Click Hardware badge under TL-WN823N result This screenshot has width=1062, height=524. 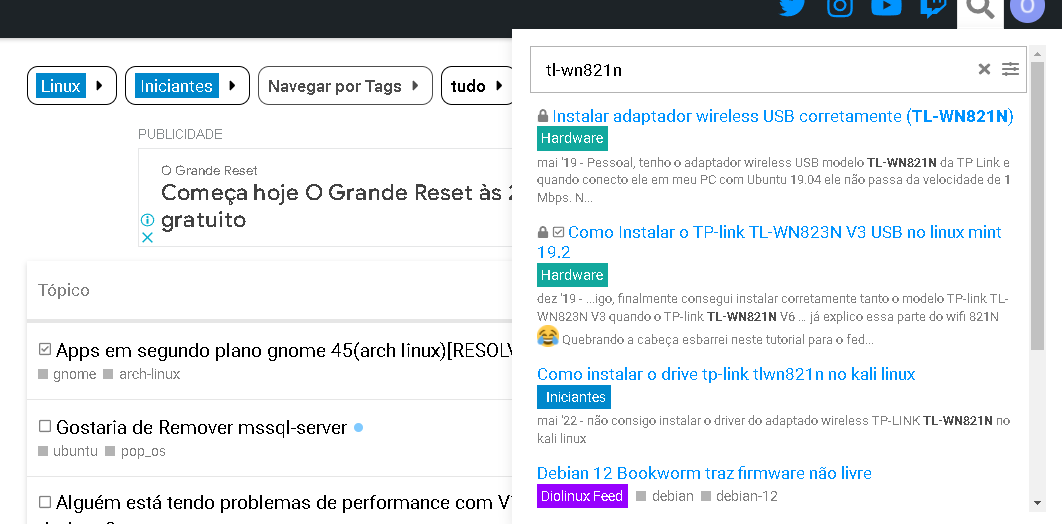click(572, 276)
